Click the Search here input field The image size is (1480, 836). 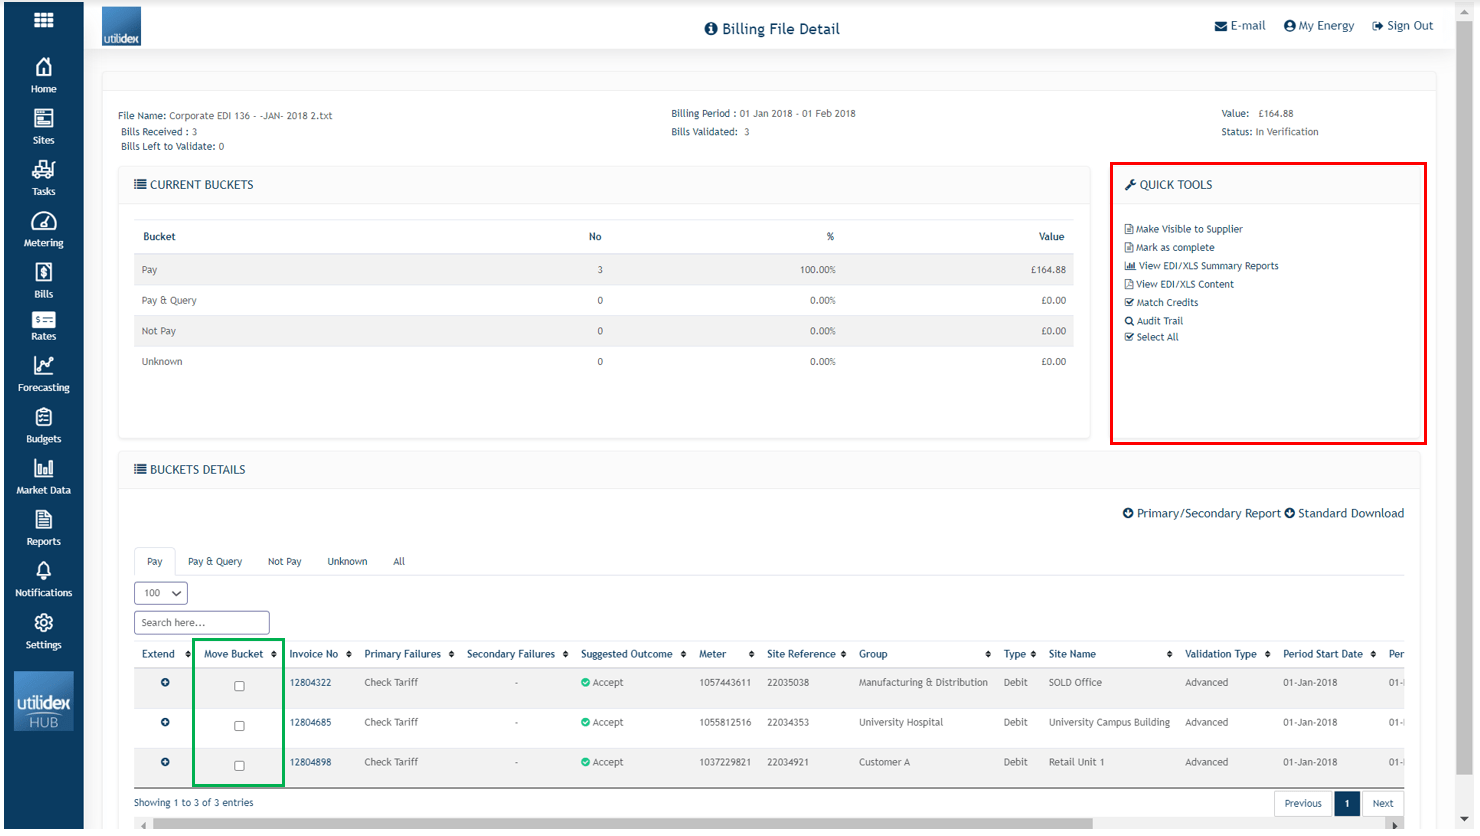point(202,623)
